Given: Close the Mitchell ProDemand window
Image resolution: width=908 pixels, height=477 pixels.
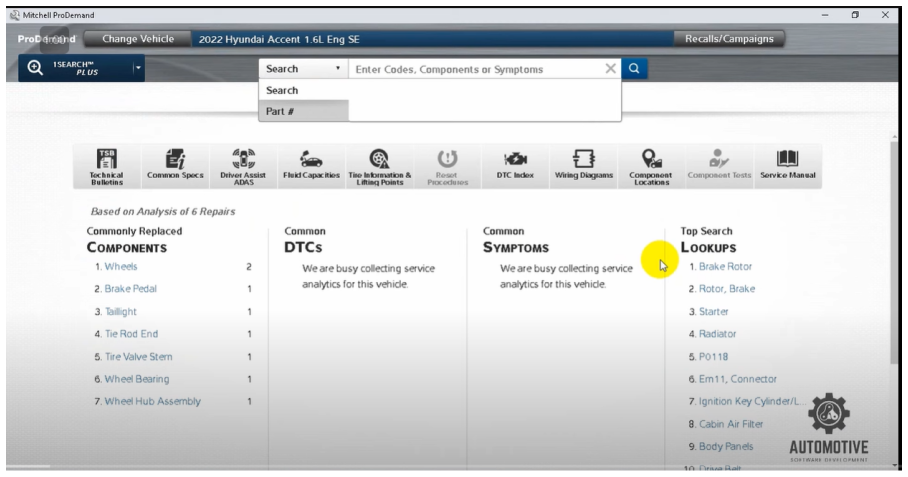Looking at the screenshot, I should (885, 15).
